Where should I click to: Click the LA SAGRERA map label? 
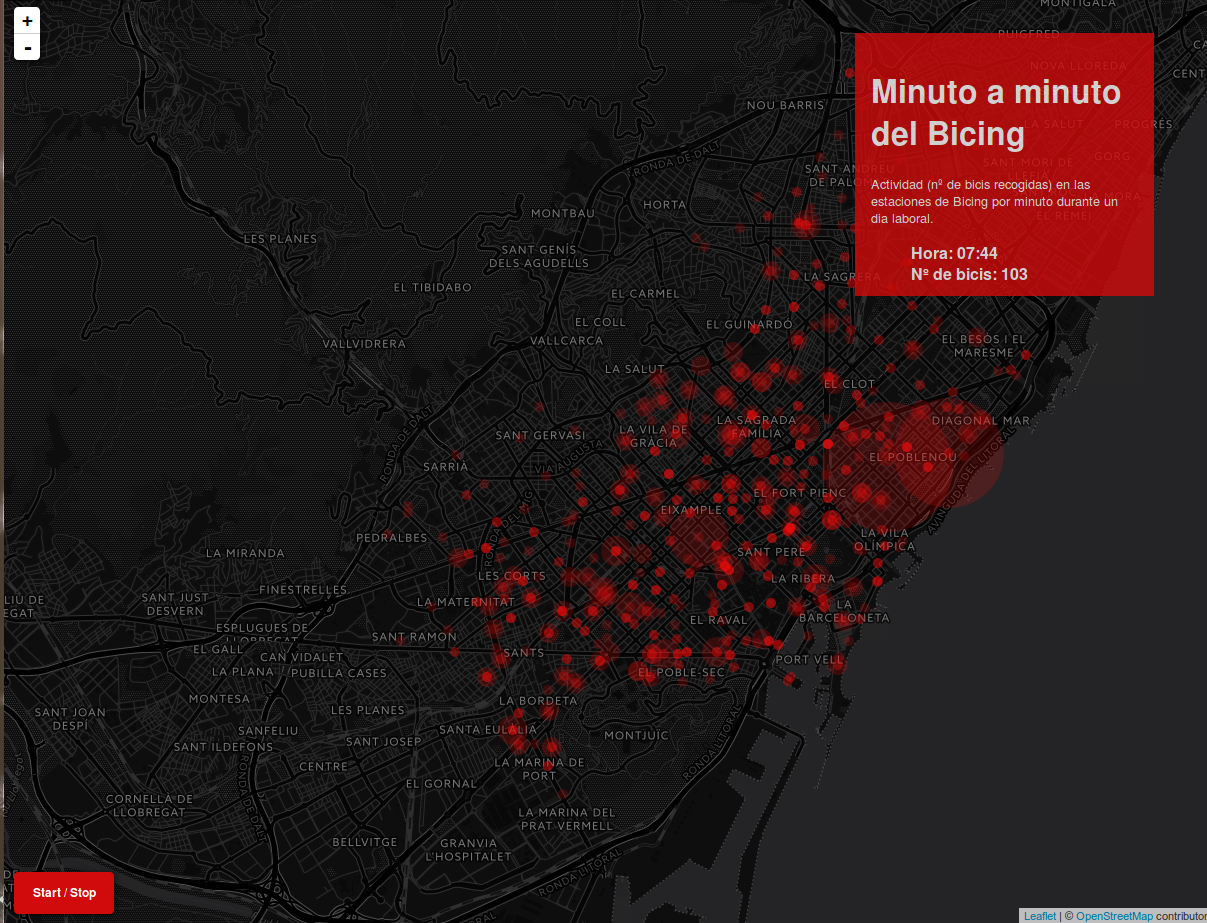842,277
